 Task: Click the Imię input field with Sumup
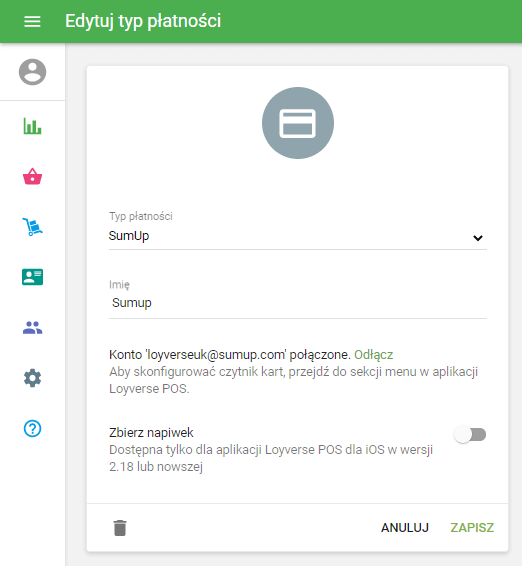(298, 303)
